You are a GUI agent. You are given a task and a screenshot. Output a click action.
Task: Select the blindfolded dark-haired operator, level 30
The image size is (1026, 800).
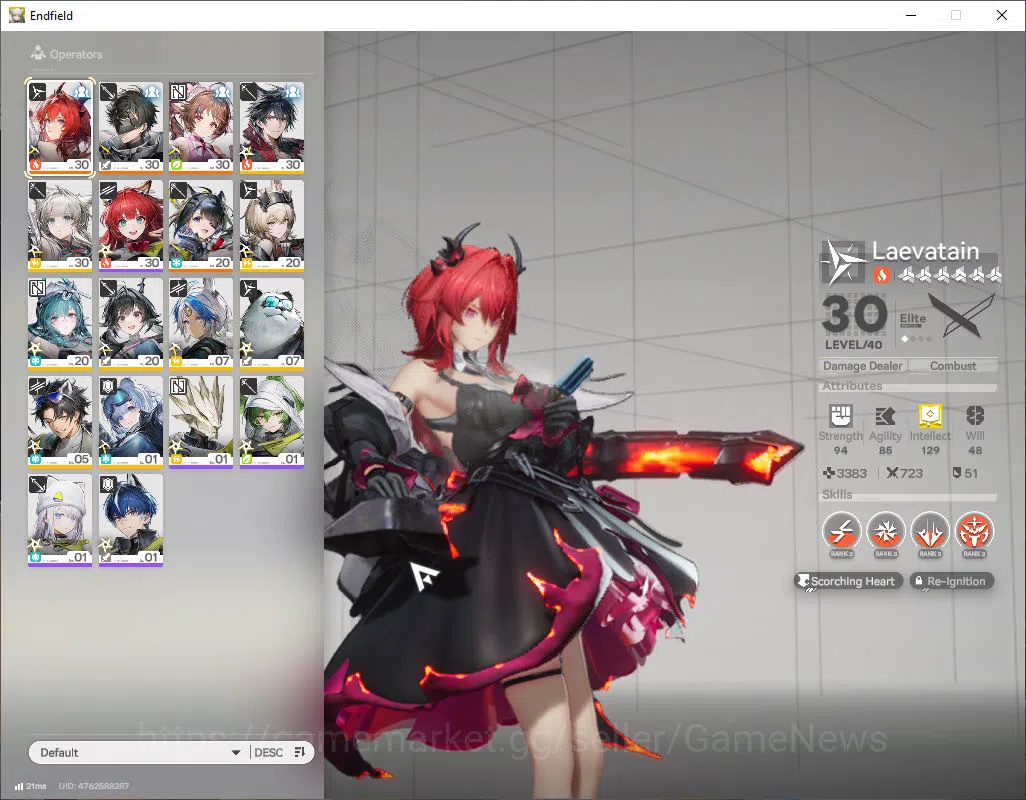(x=131, y=128)
